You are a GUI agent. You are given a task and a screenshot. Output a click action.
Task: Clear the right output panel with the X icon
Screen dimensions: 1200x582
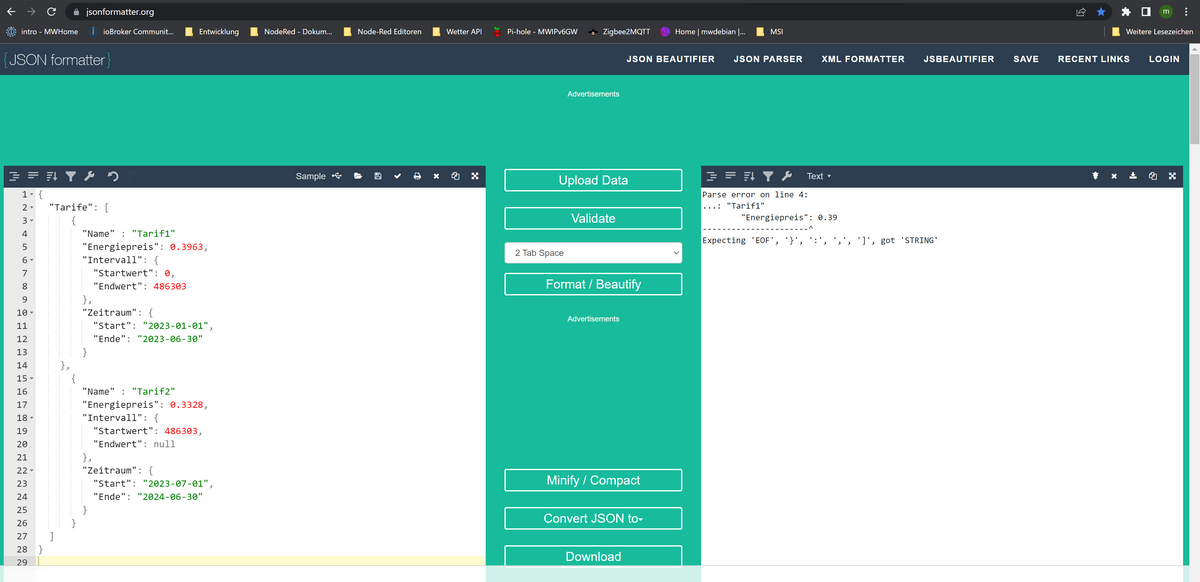[1114, 176]
